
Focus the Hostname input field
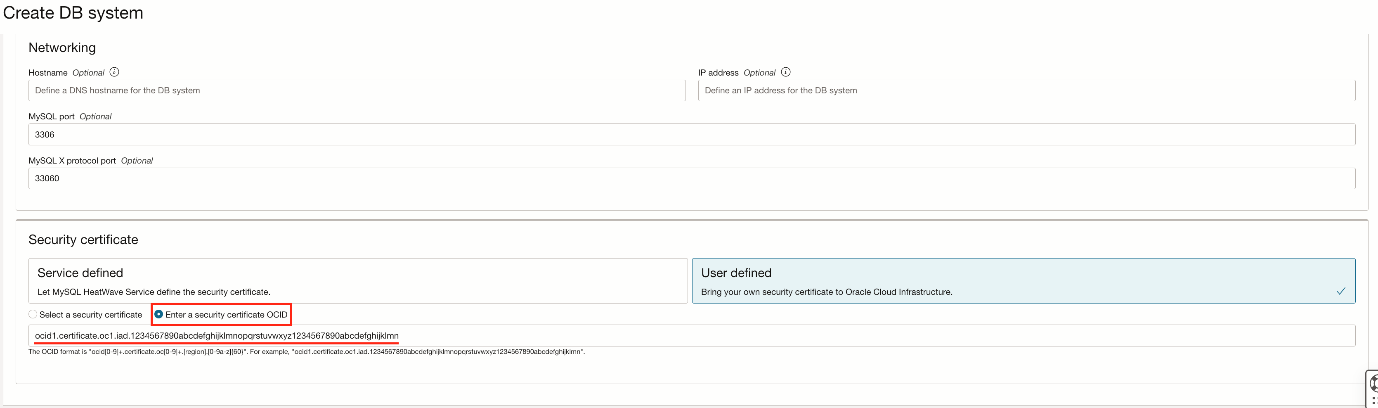tap(359, 90)
